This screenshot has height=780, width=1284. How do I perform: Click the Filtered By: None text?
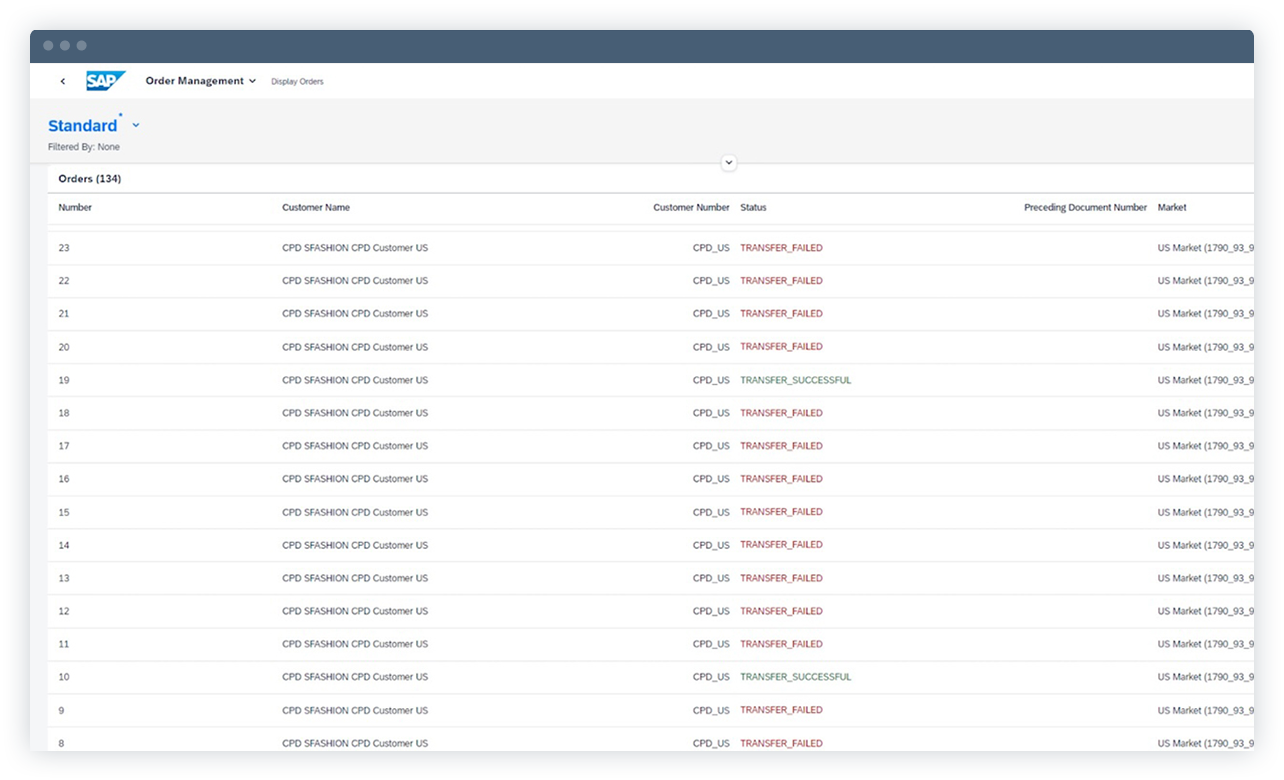click(84, 146)
